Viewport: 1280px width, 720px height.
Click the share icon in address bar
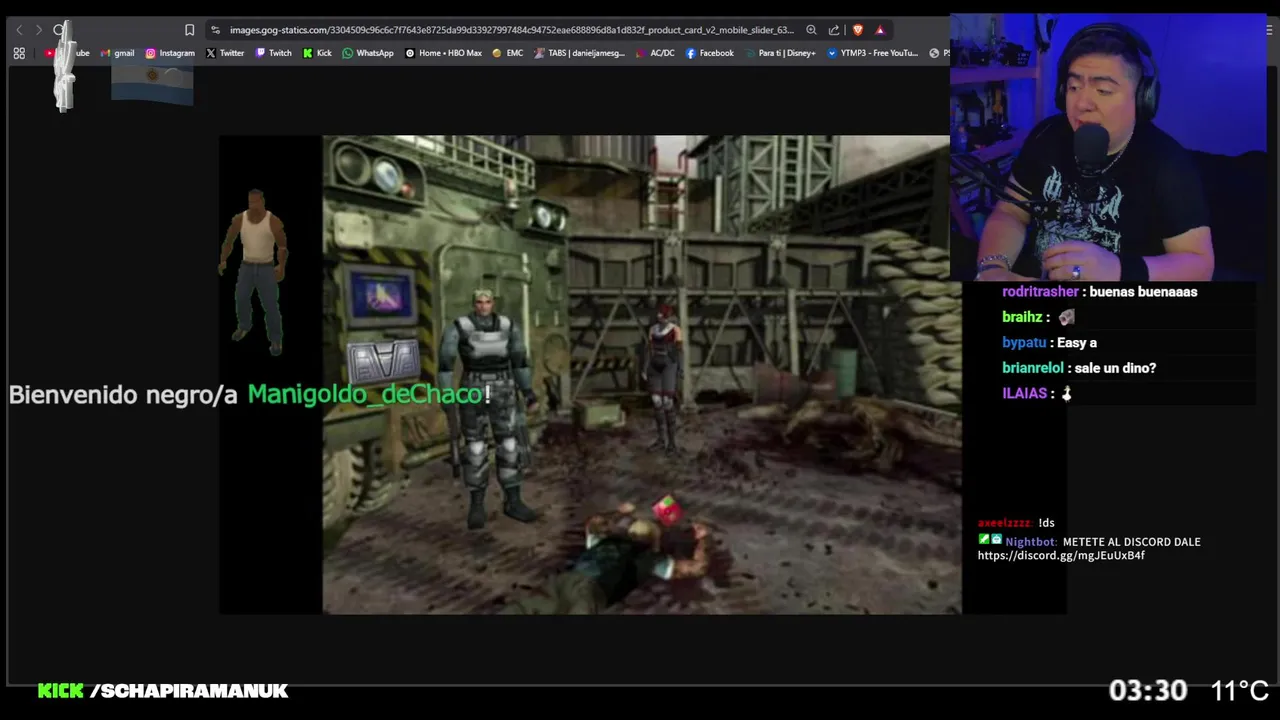834,30
